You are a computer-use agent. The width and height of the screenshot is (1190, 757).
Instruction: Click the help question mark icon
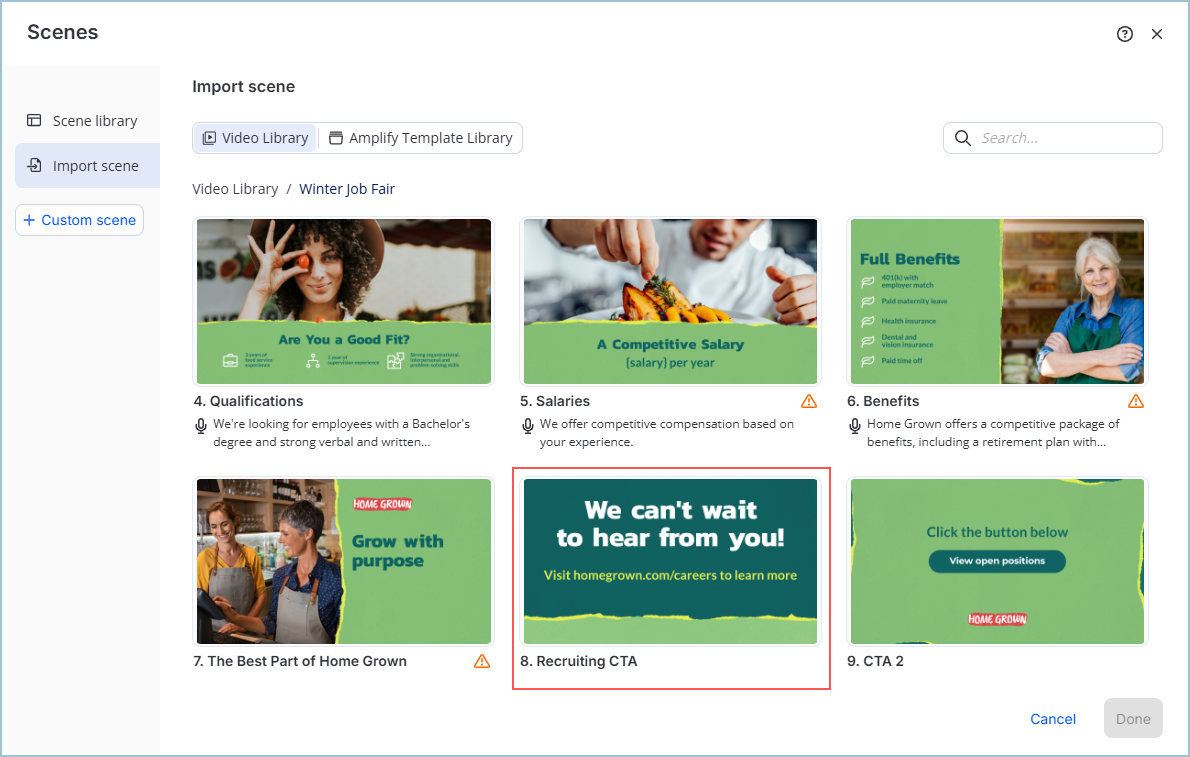pyautogui.click(x=1125, y=34)
